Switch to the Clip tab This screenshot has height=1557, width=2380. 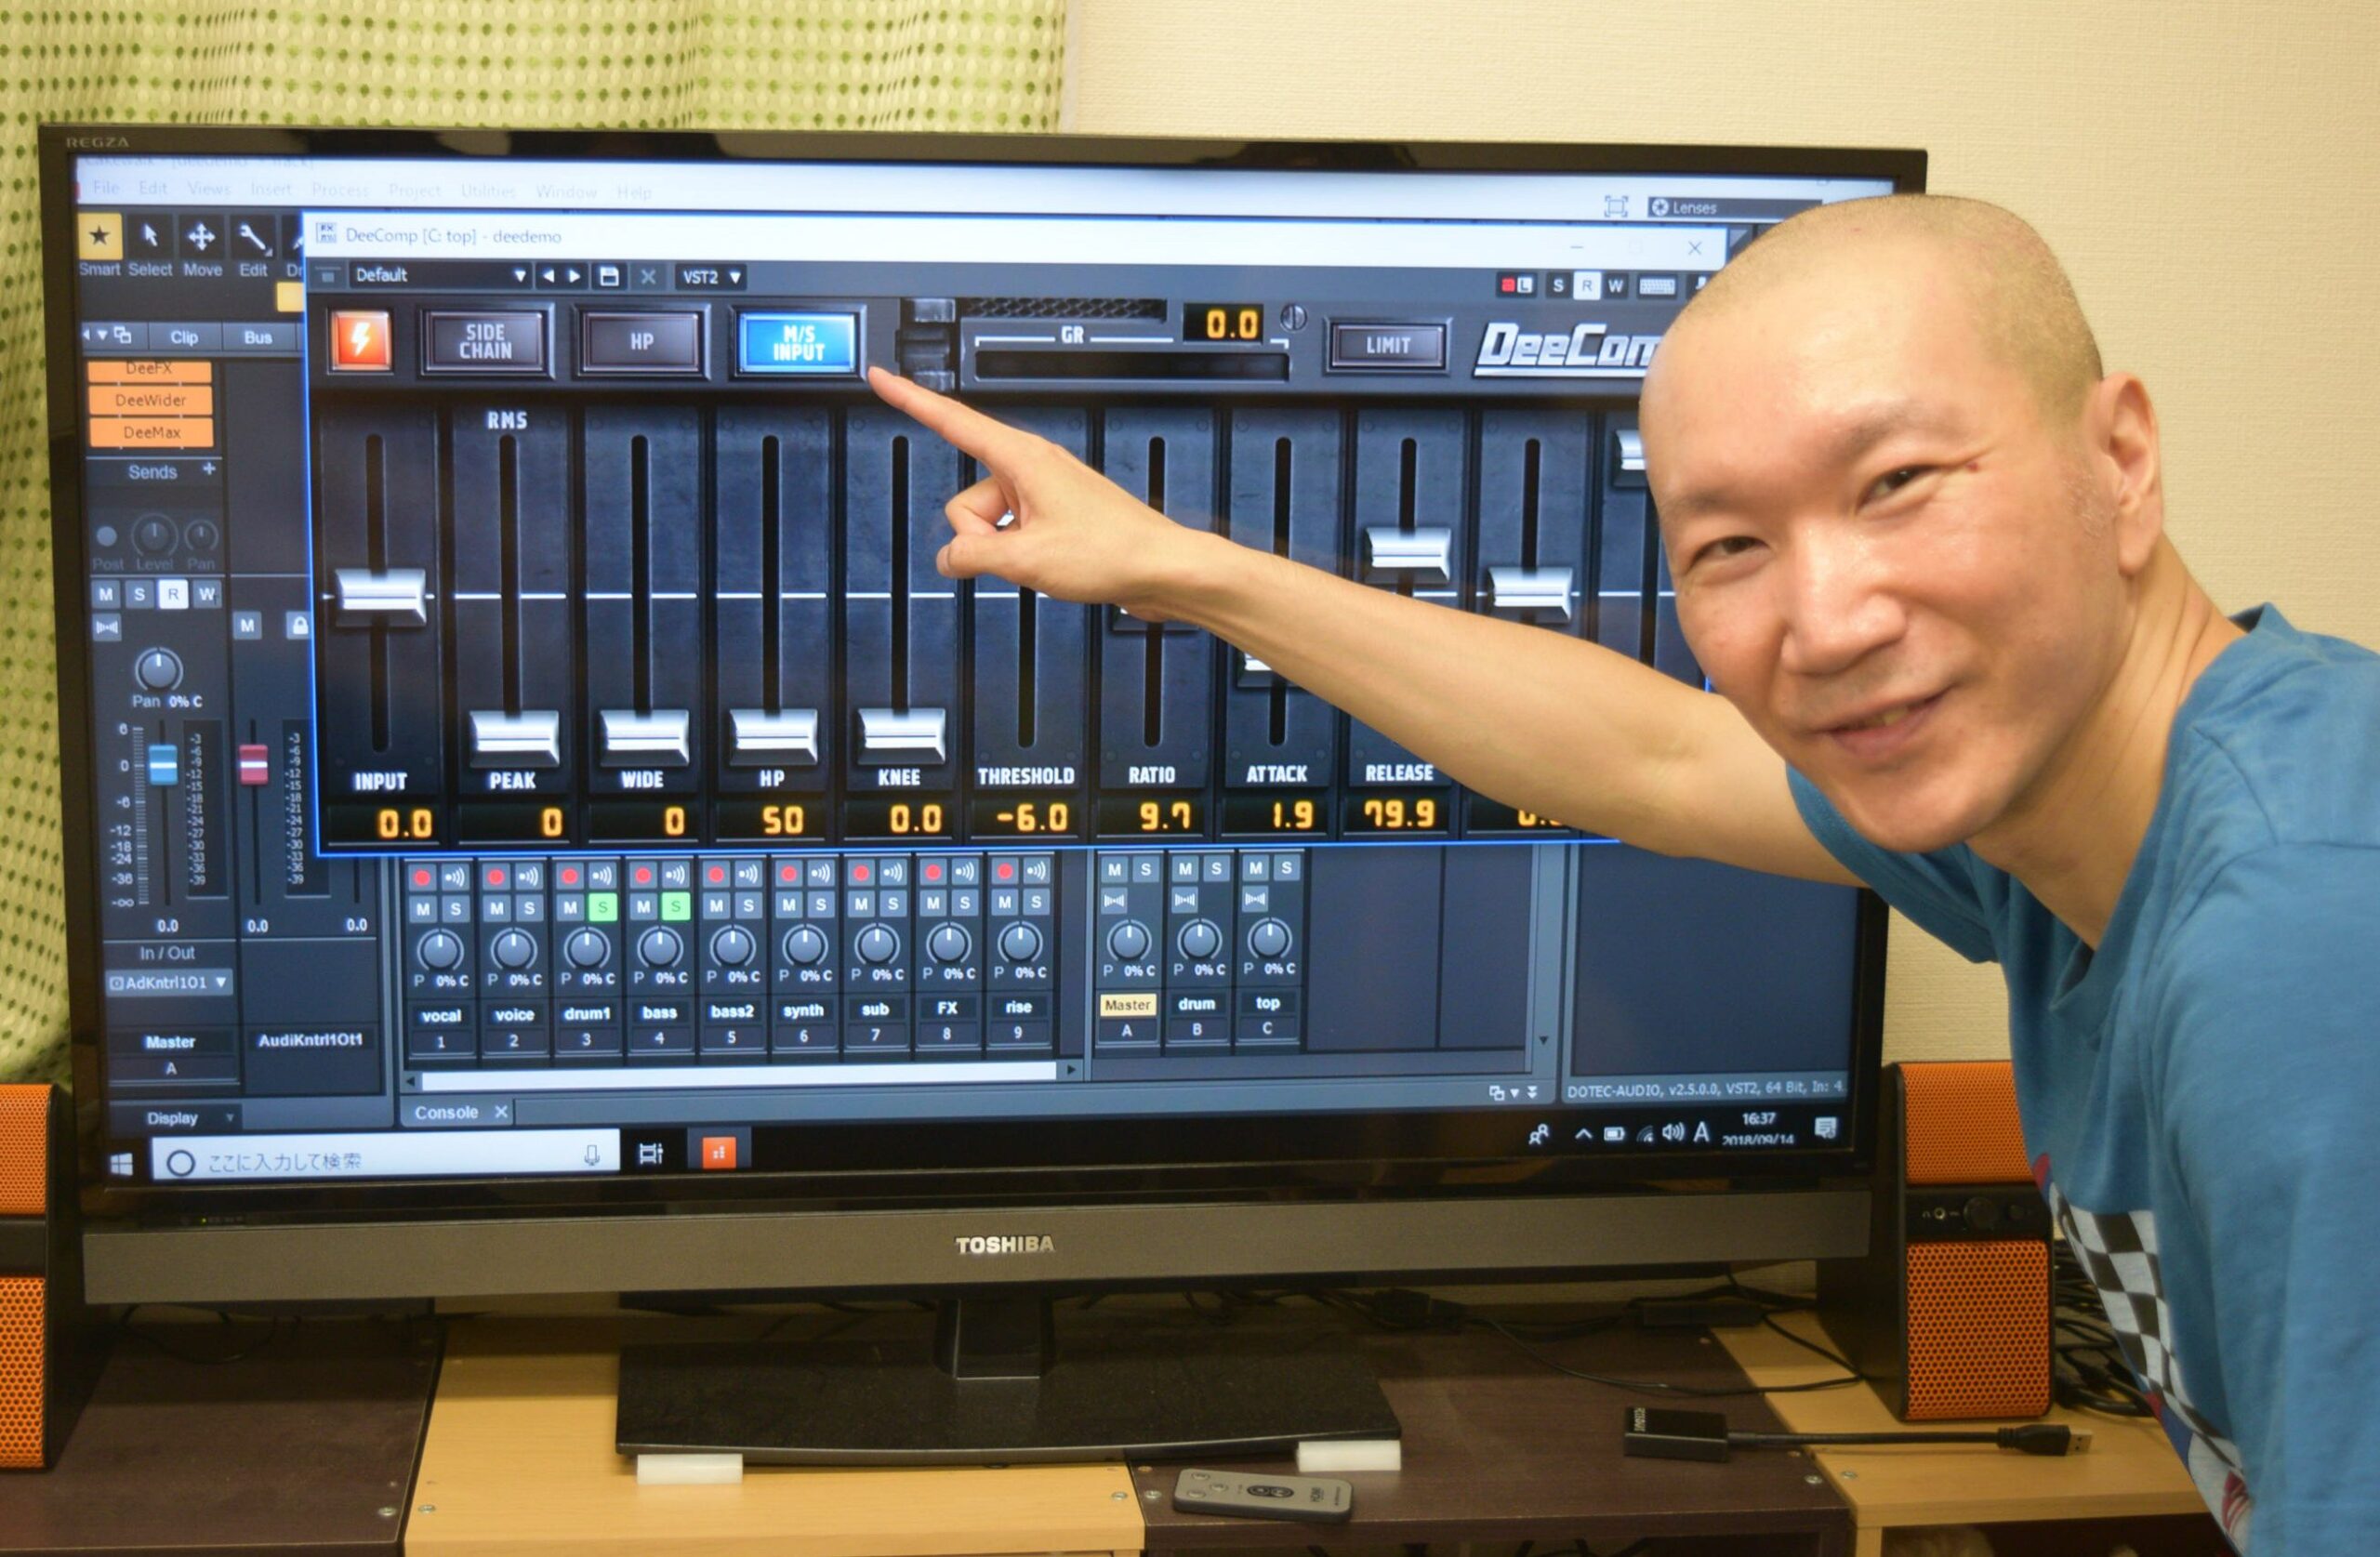tap(183, 337)
